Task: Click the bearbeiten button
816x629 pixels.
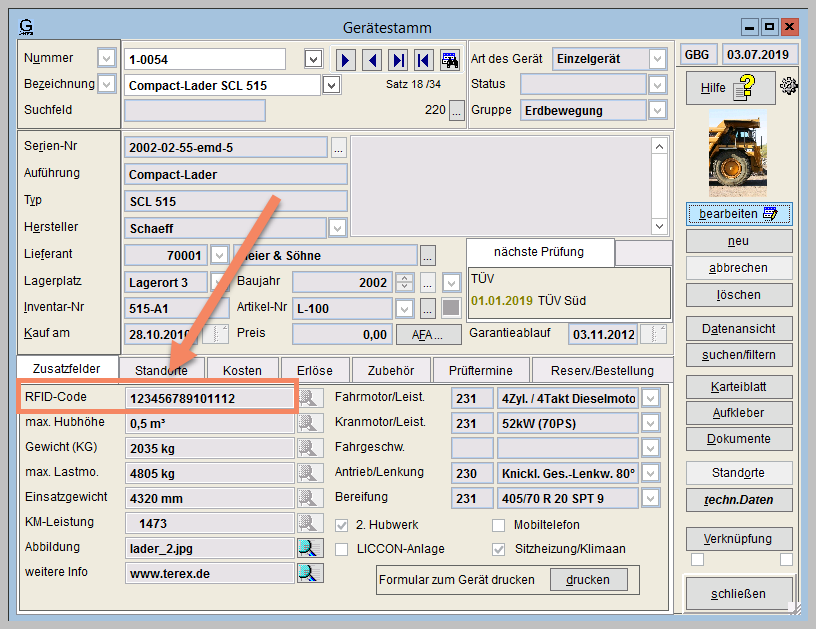Action: 739,214
